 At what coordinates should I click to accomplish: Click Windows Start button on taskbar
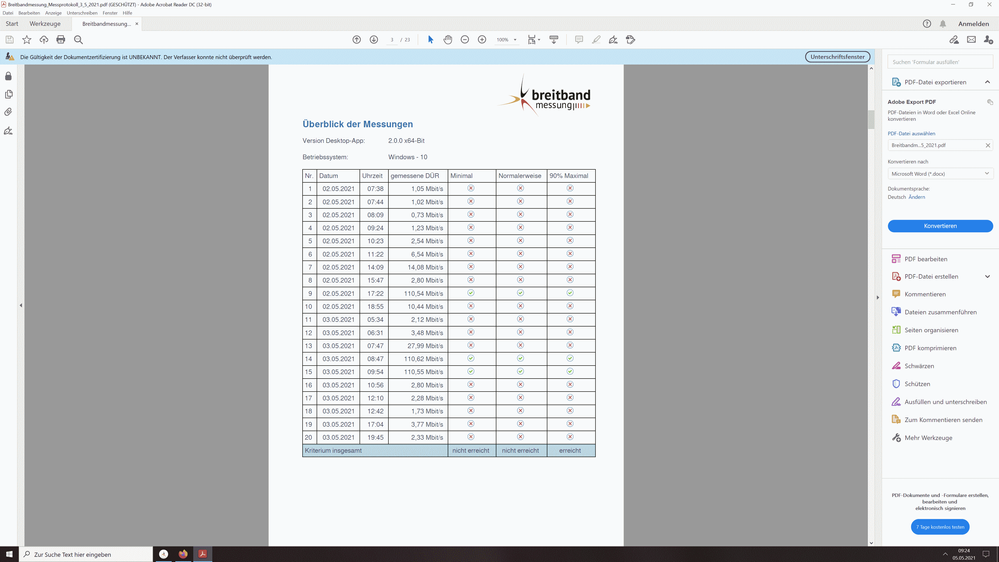tap(9, 554)
